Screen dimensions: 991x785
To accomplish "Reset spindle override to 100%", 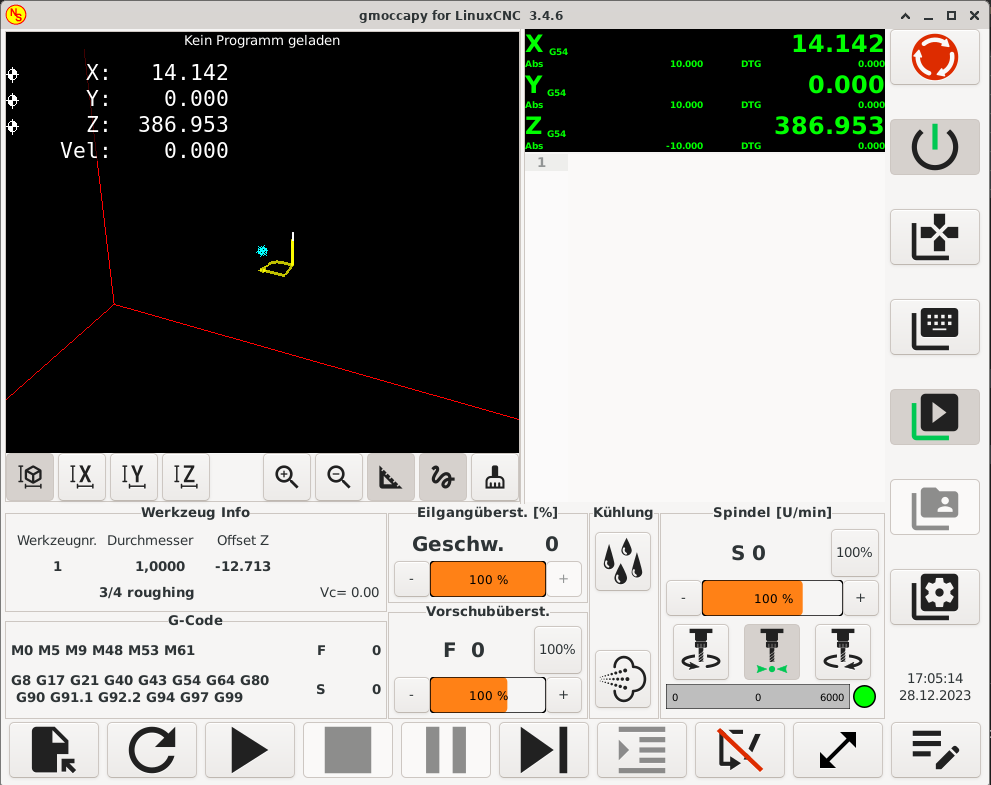I will point(854,552).
